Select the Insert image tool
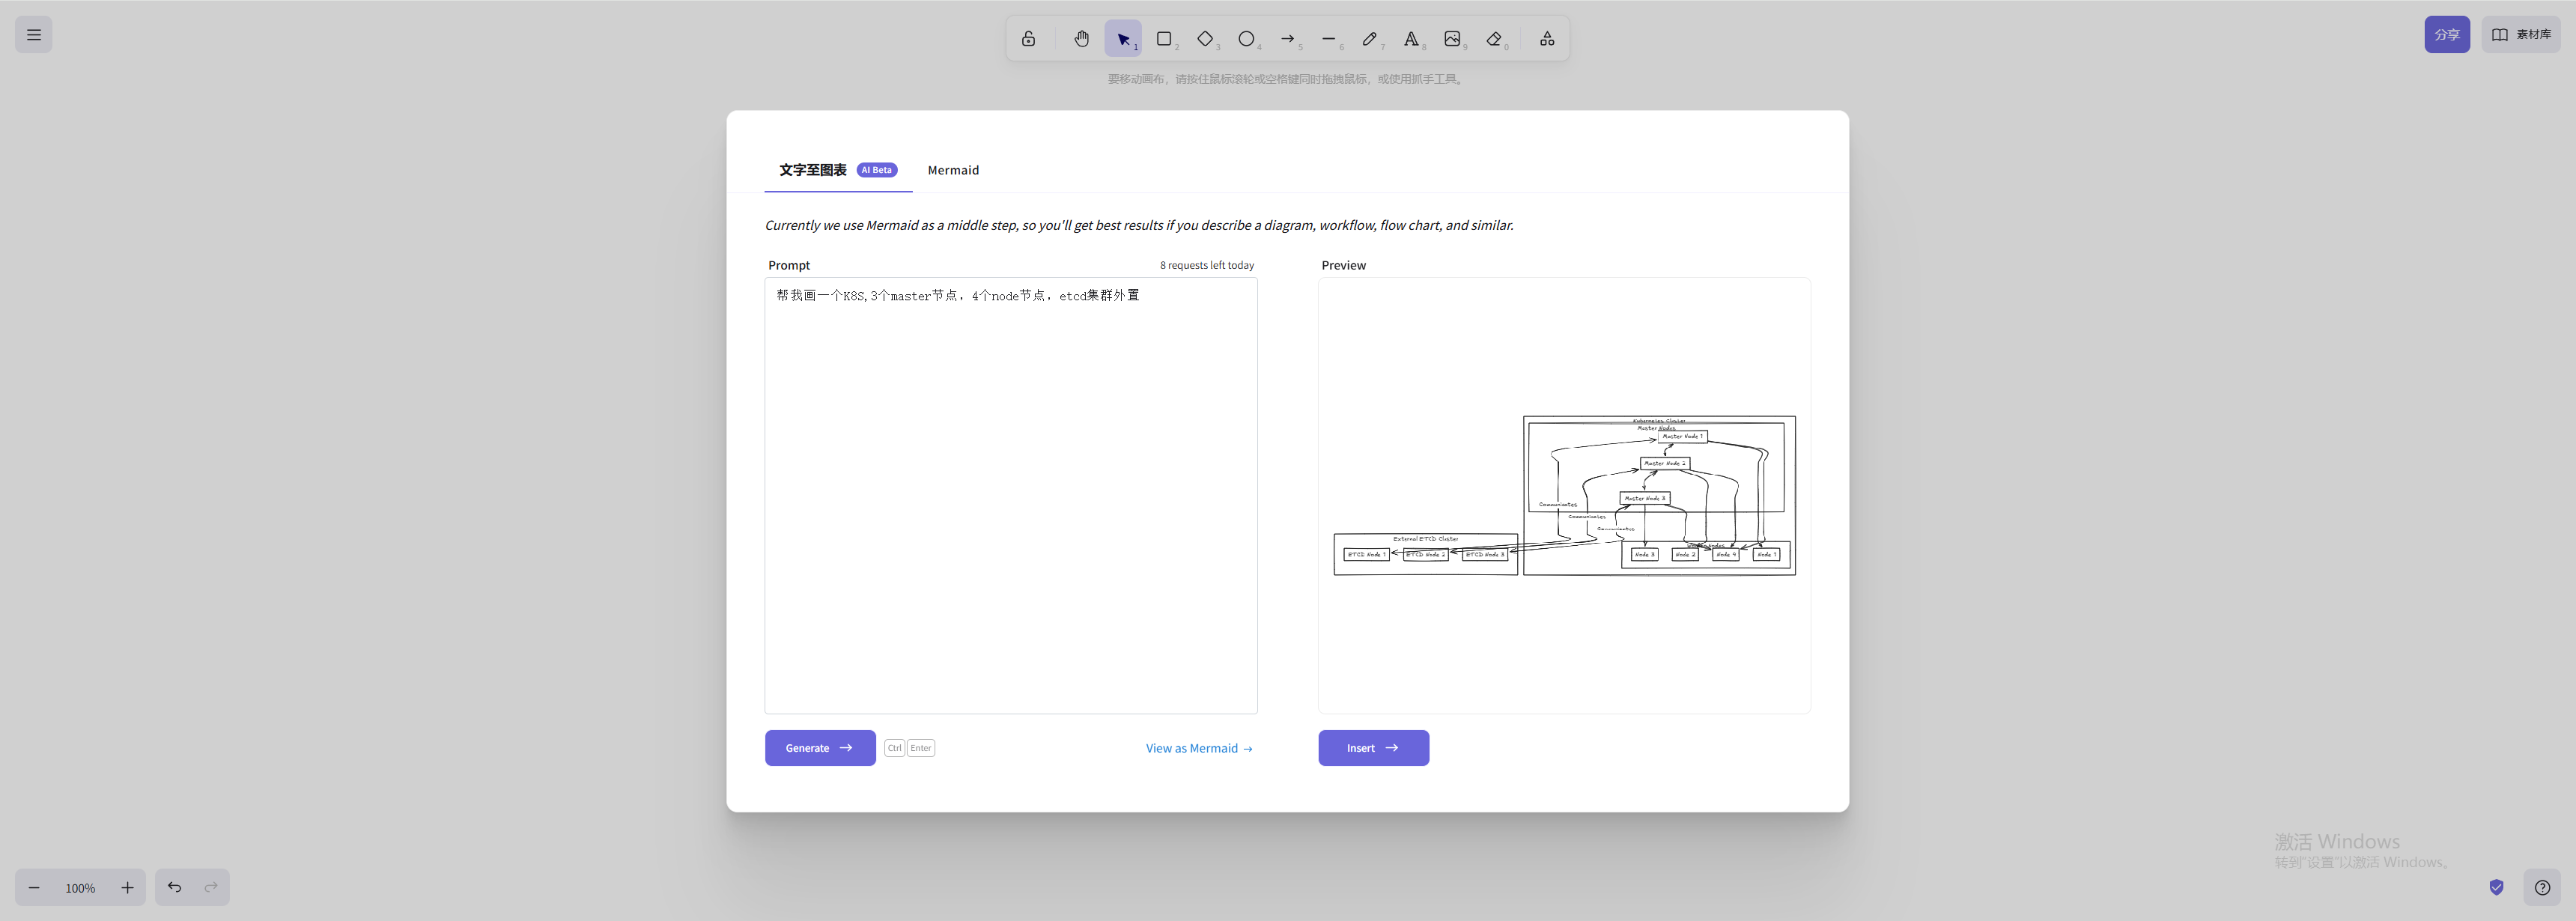The width and height of the screenshot is (2576, 921). coord(1452,39)
